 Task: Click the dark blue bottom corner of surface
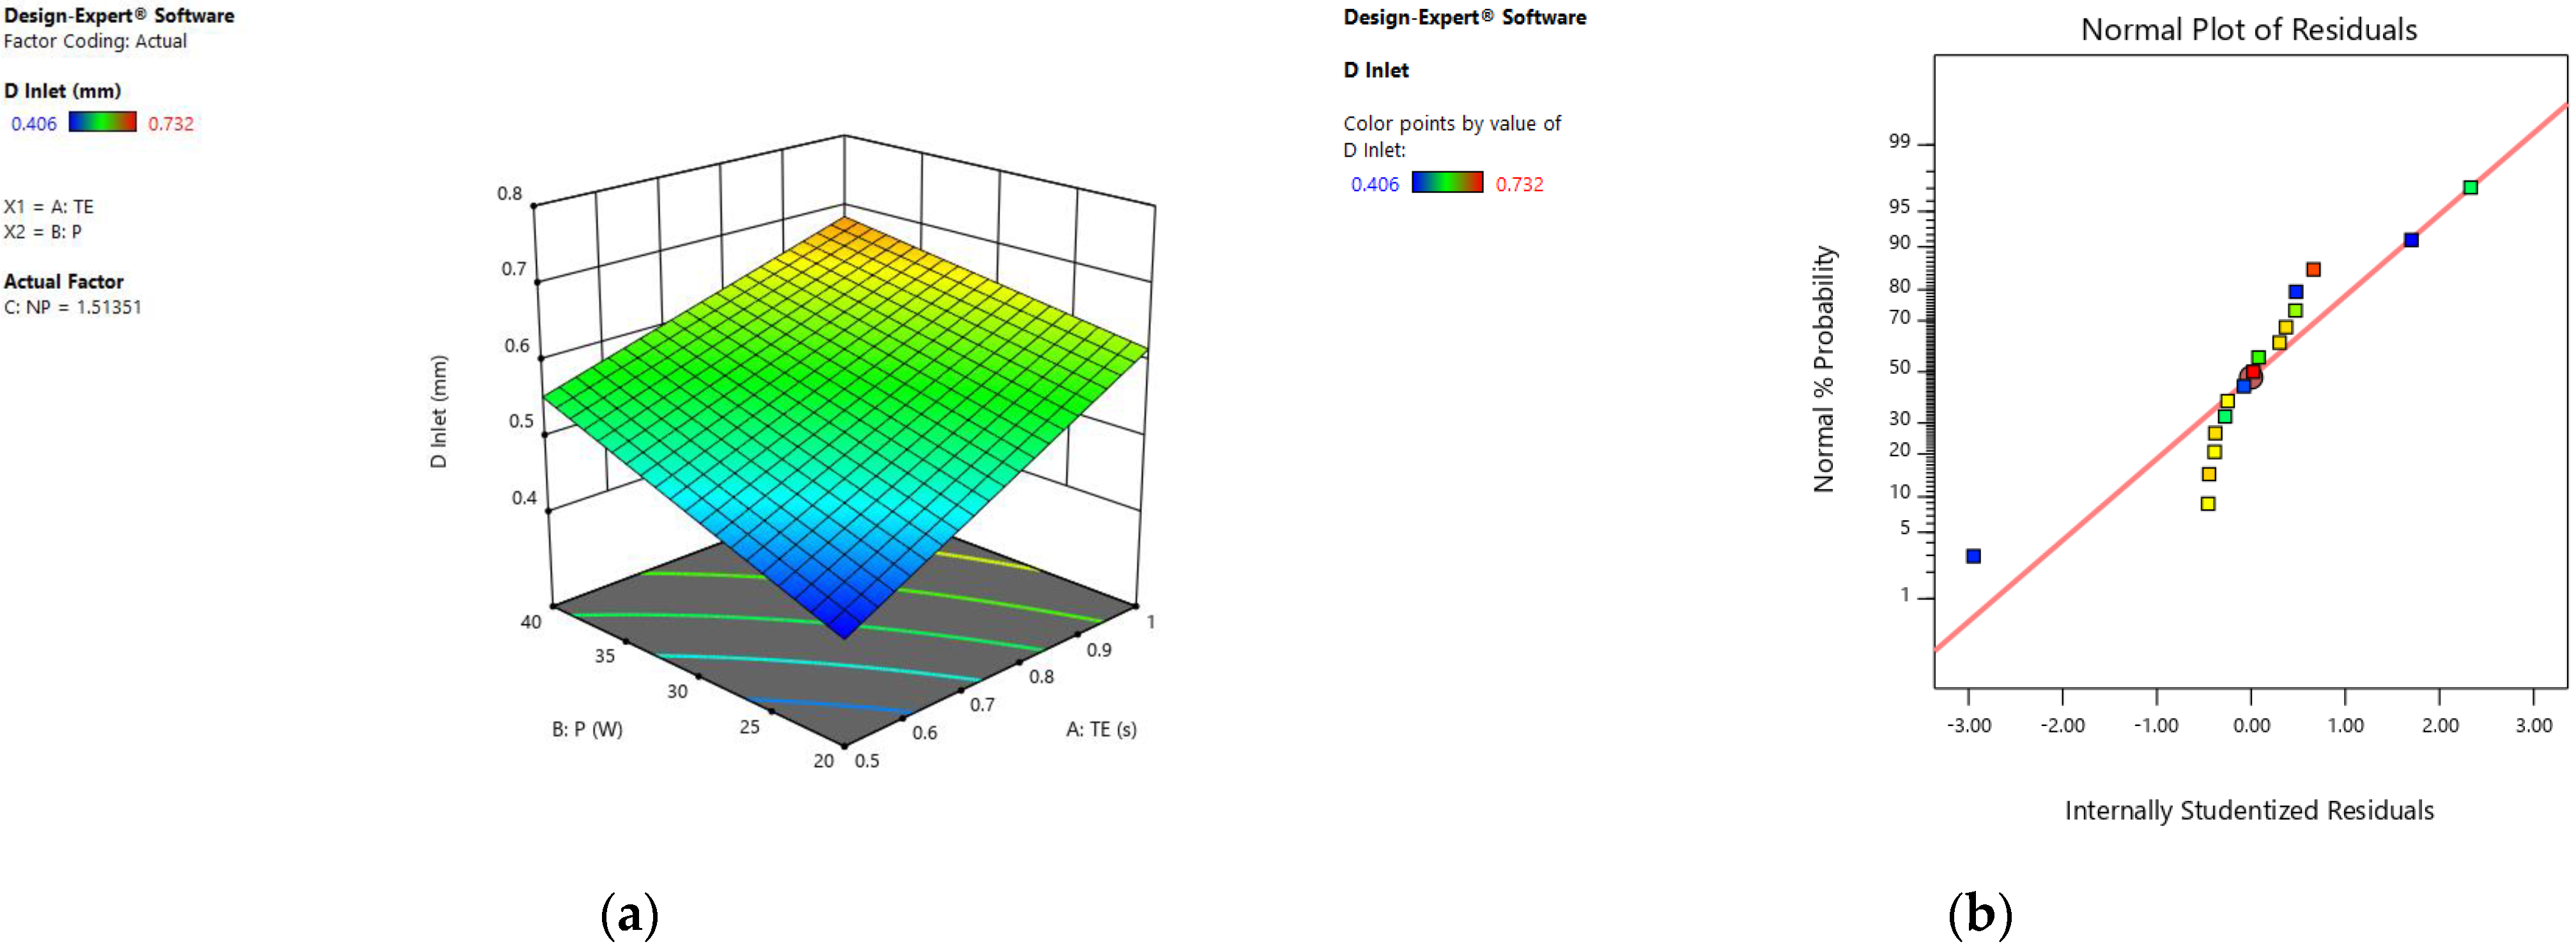tap(845, 627)
